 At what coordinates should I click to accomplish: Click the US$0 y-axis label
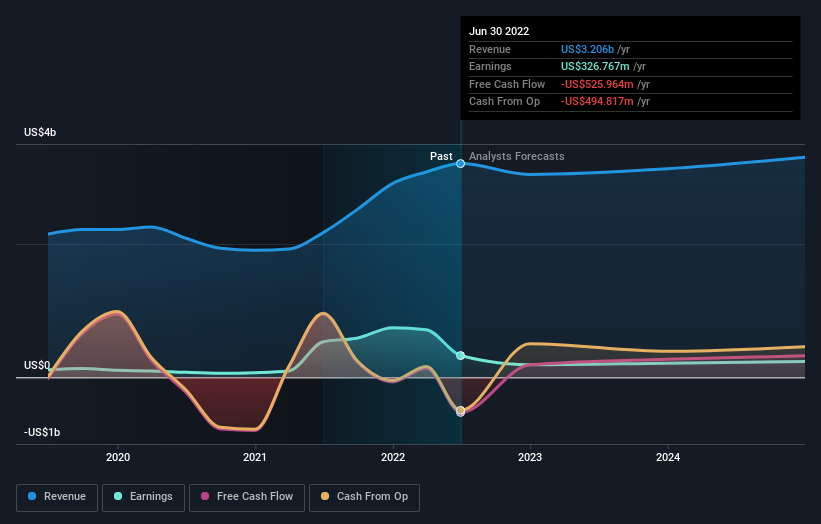(37, 365)
